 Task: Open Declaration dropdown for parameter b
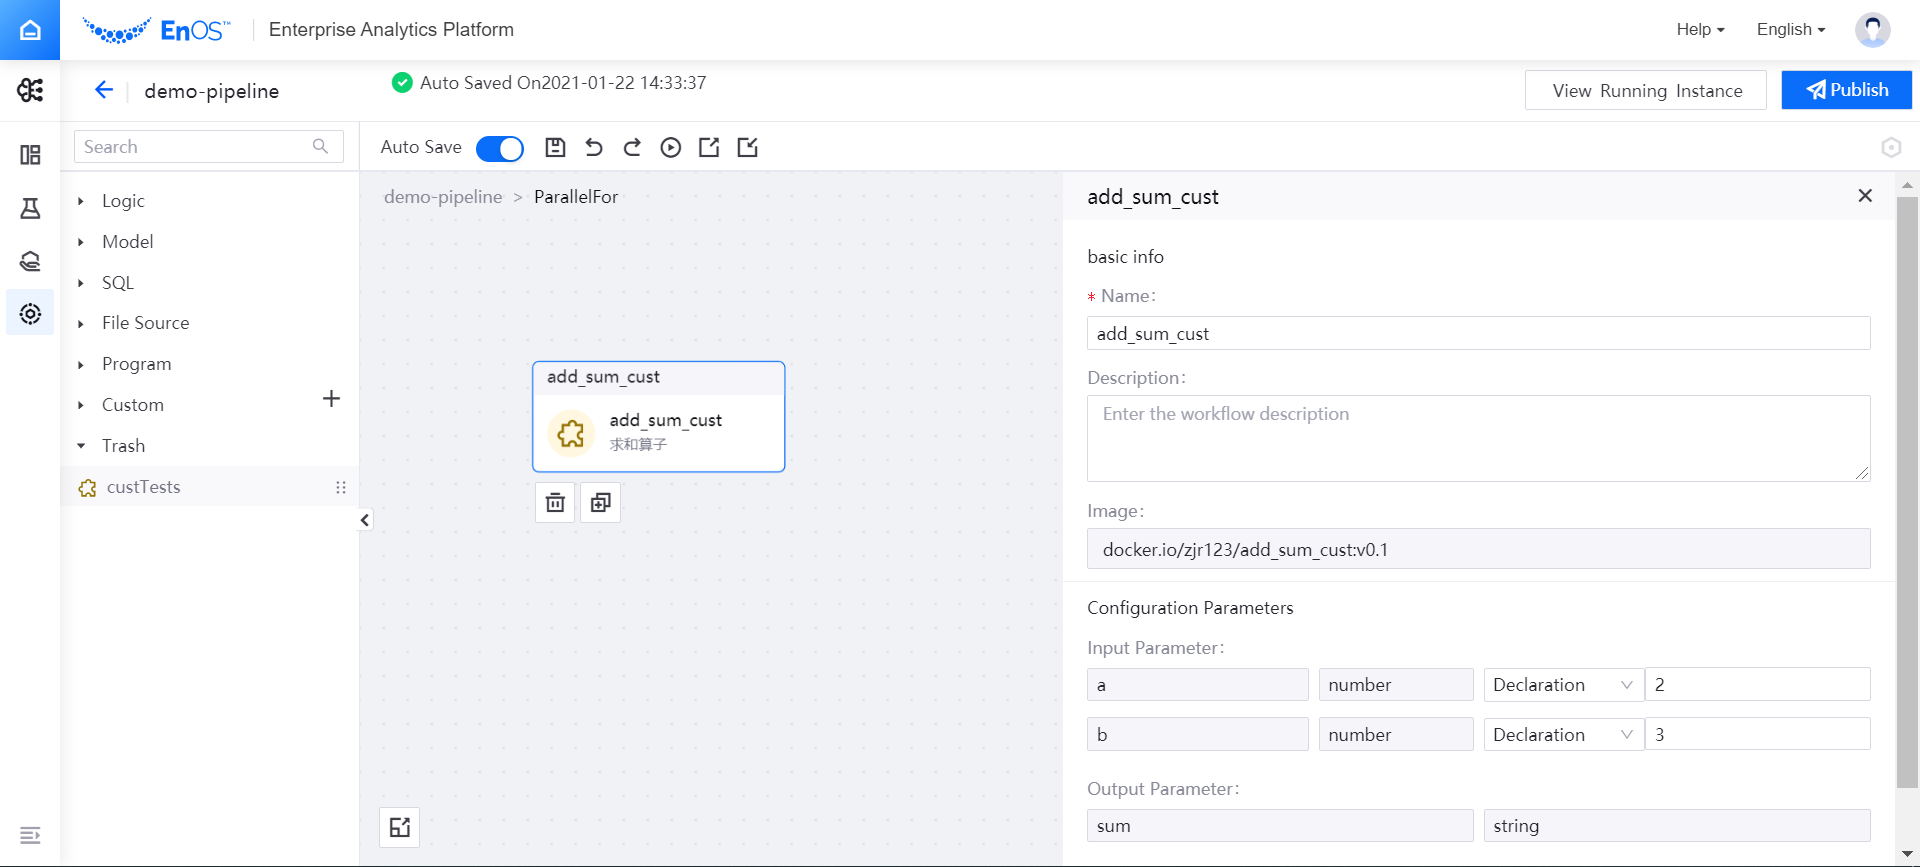tap(1563, 735)
